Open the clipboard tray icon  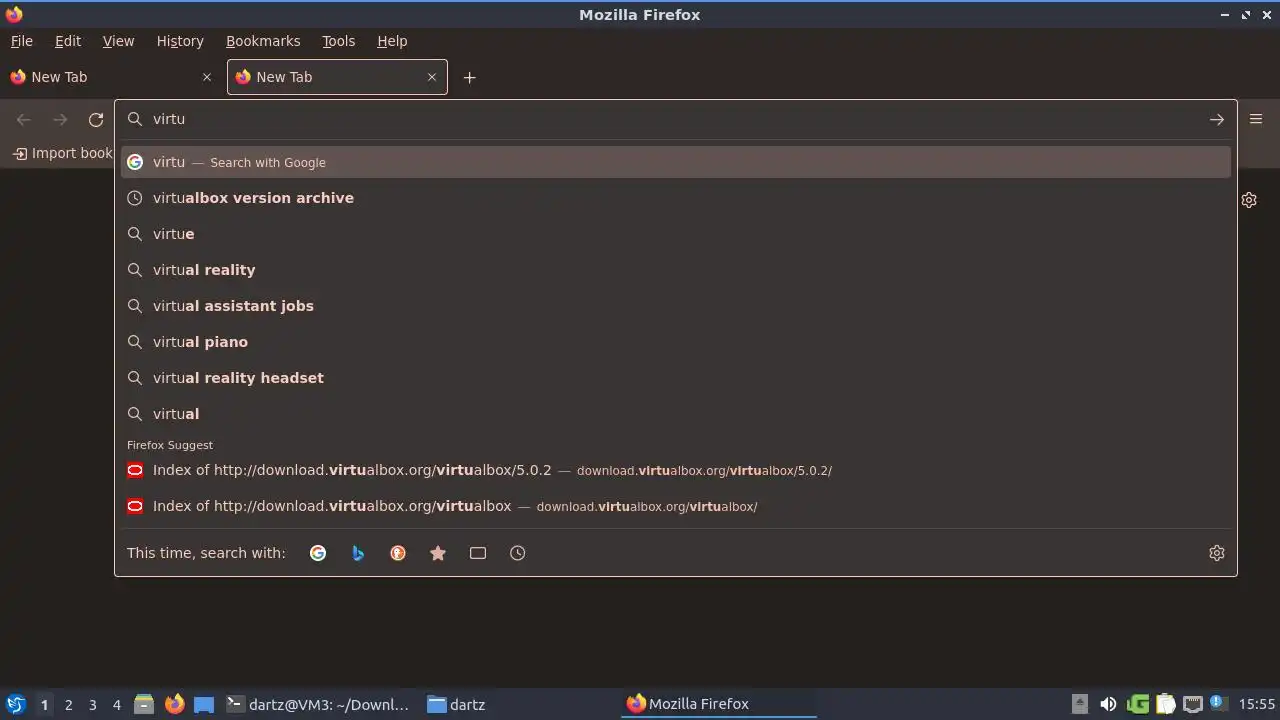click(x=1165, y=704)
